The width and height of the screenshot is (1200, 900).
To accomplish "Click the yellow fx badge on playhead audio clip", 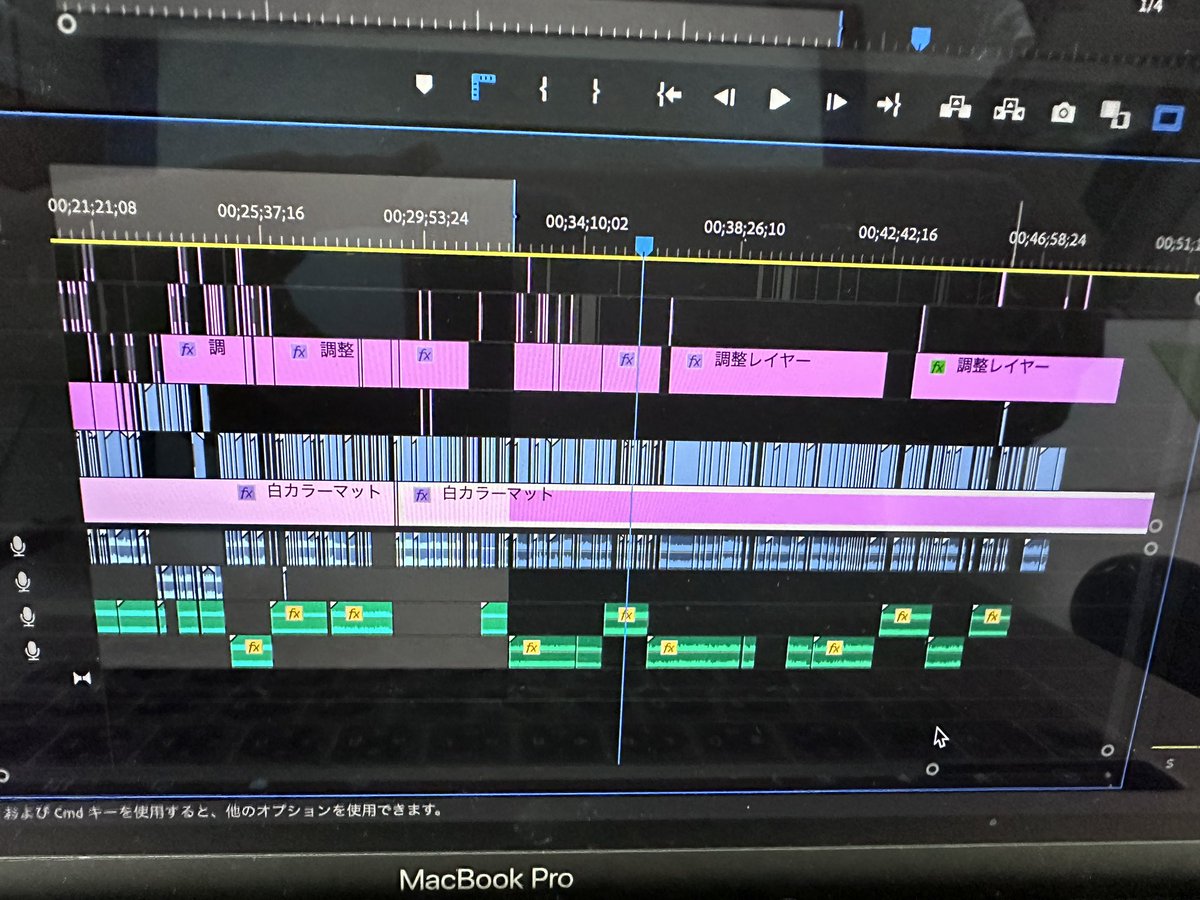I will click(x=626, y=614).
